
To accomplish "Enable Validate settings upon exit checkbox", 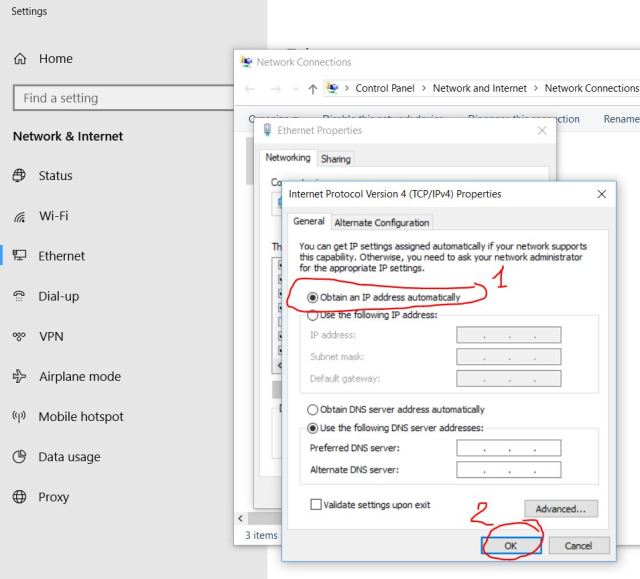I will point(317,505).
